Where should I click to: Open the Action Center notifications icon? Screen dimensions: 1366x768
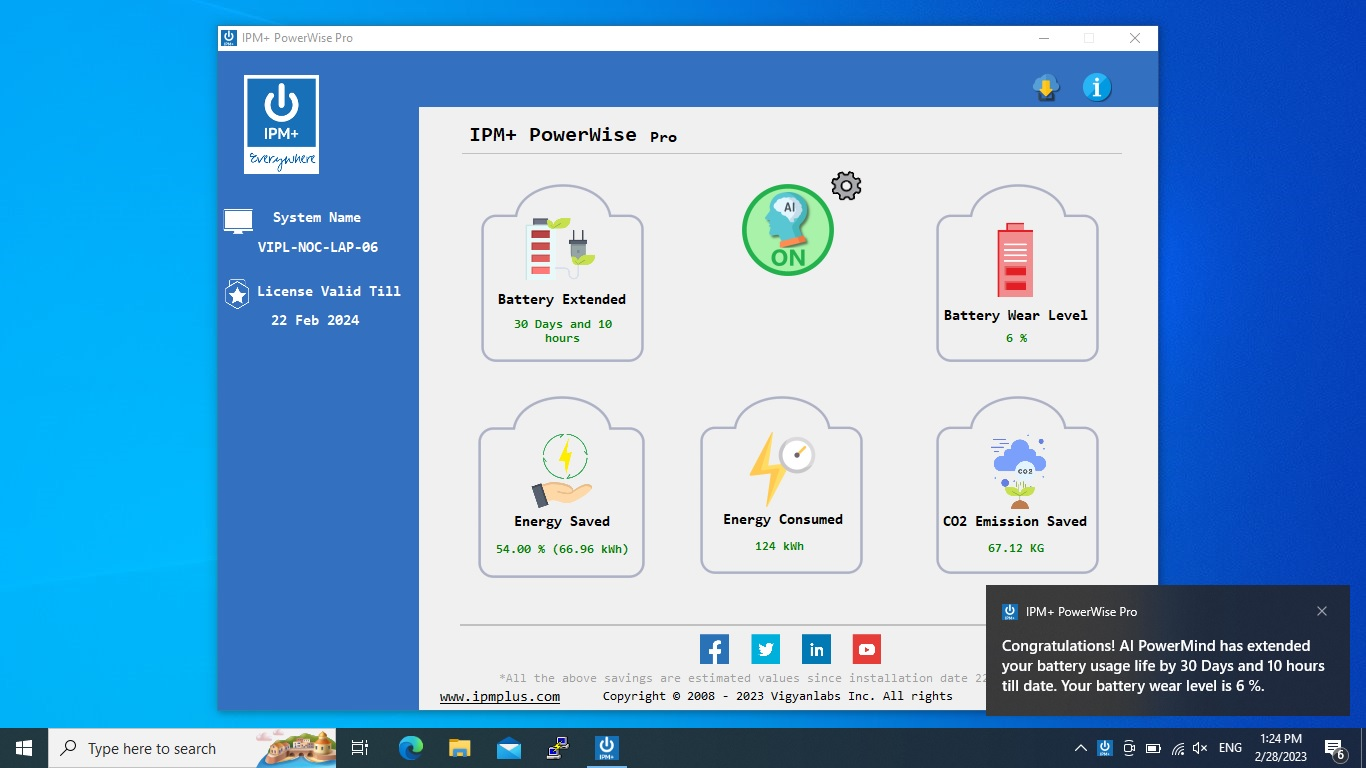click(1334, 748)
